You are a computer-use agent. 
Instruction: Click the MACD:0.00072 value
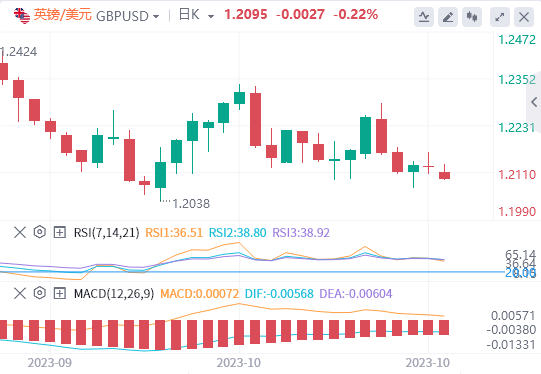coord(199,294)
